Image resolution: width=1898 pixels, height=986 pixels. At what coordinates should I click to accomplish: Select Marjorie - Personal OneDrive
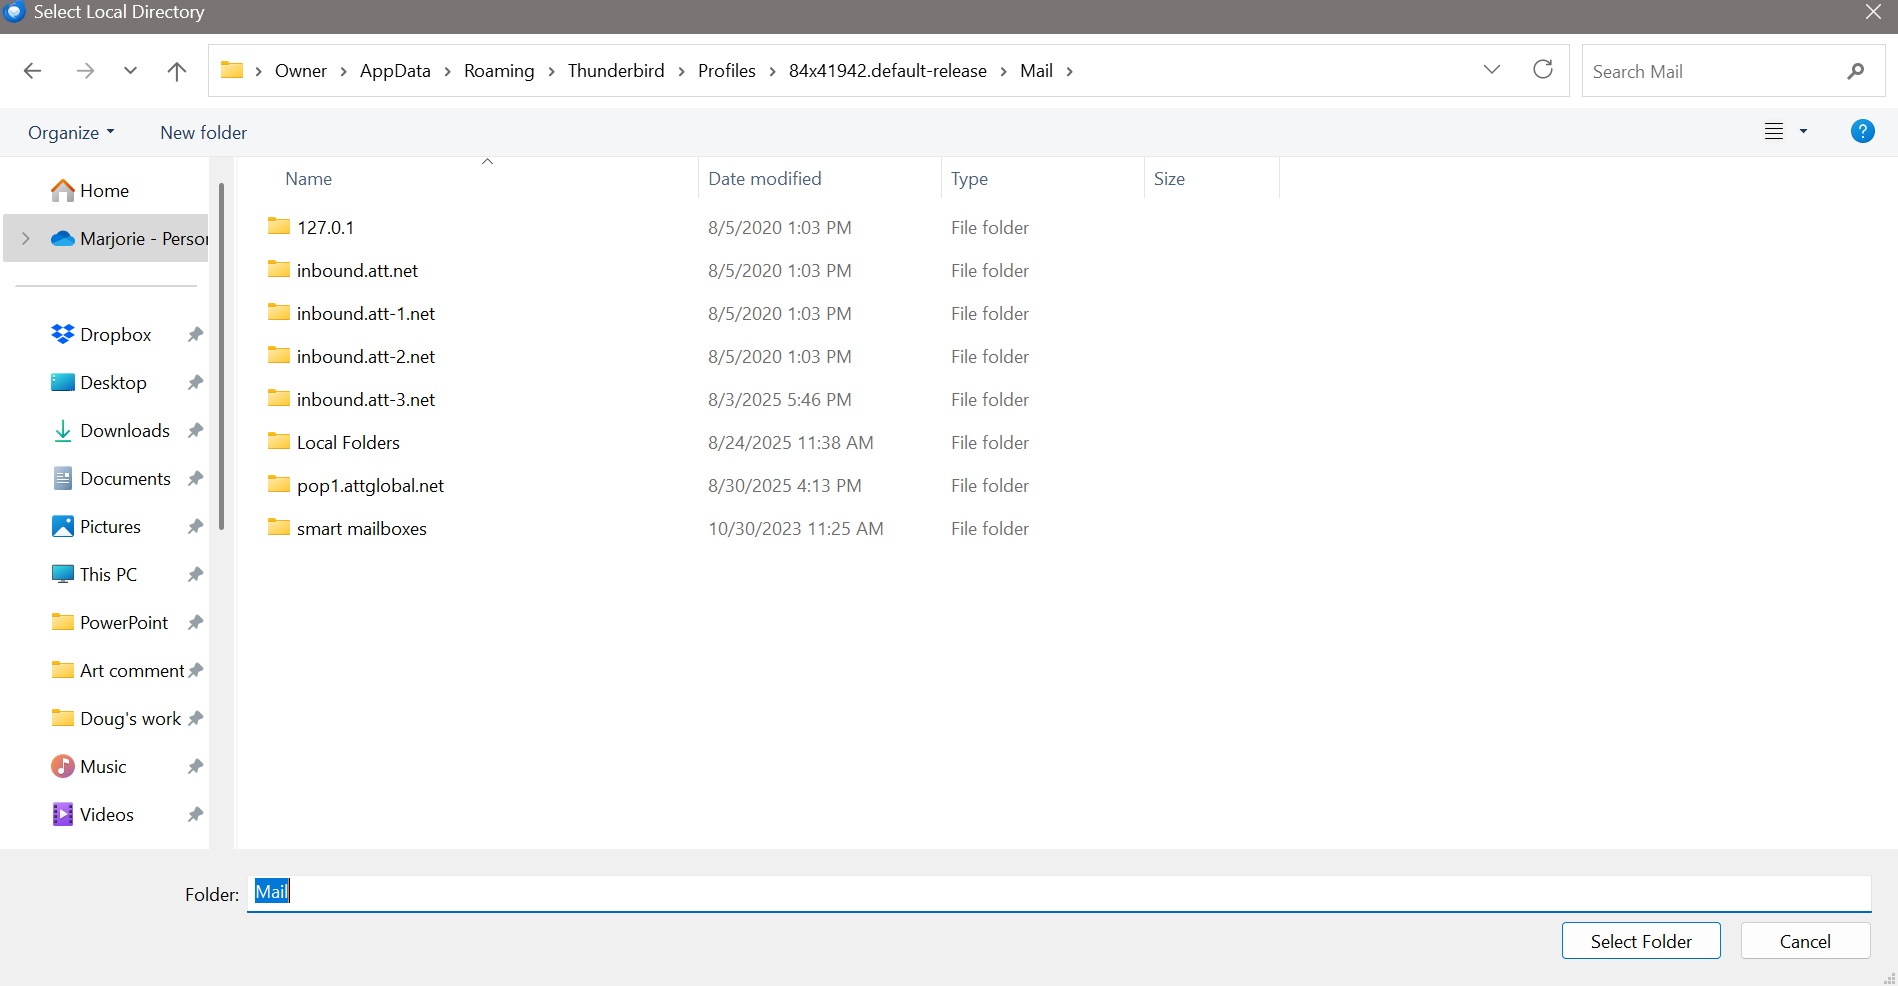[x=144, y=238]
